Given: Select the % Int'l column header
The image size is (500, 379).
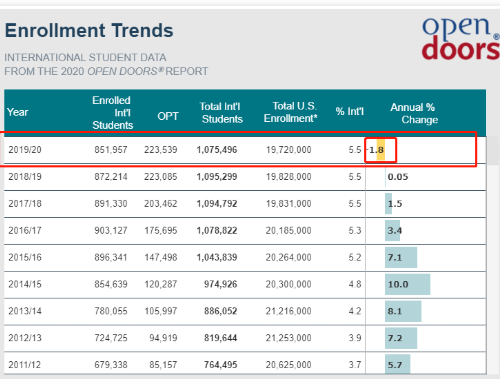Looking at the screenshot, I should (350, 111).
